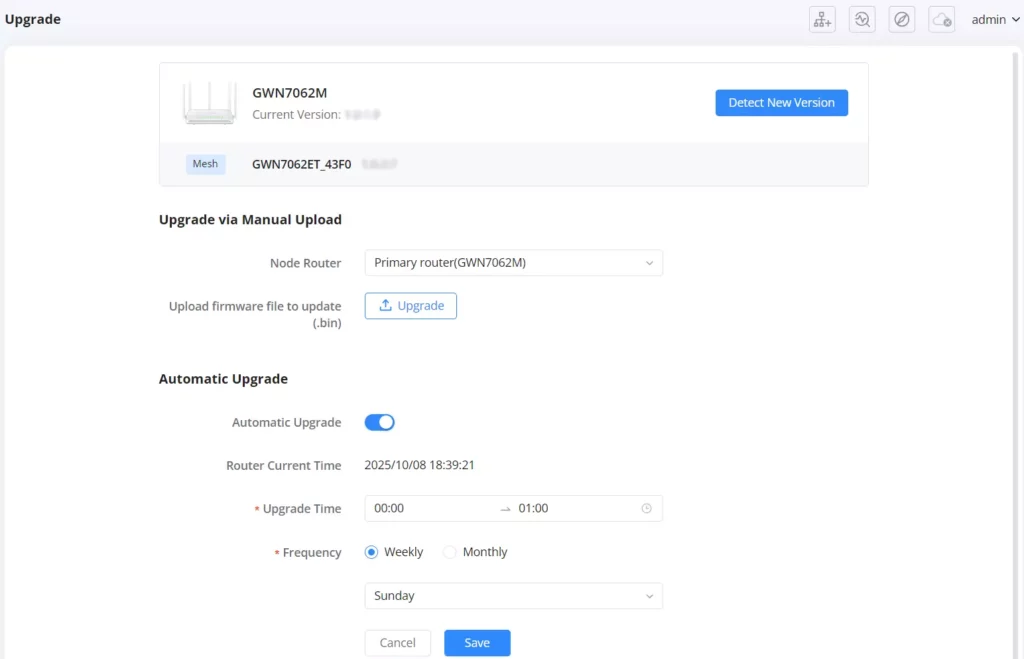Screen dimensions: 1024x659
Task: Click the compass setup wizard icon
Action: tap(902, 20)
